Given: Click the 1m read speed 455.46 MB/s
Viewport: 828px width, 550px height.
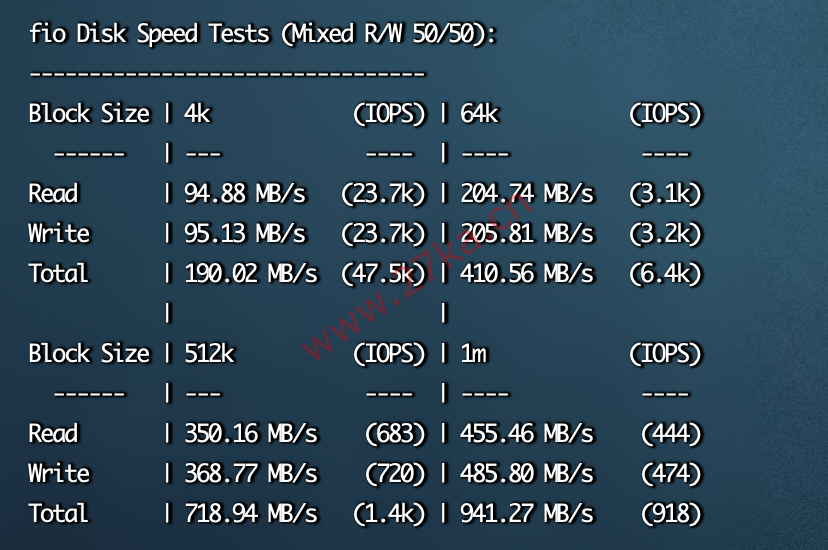Looking at the screenshot, I should [x=527, y=433].
